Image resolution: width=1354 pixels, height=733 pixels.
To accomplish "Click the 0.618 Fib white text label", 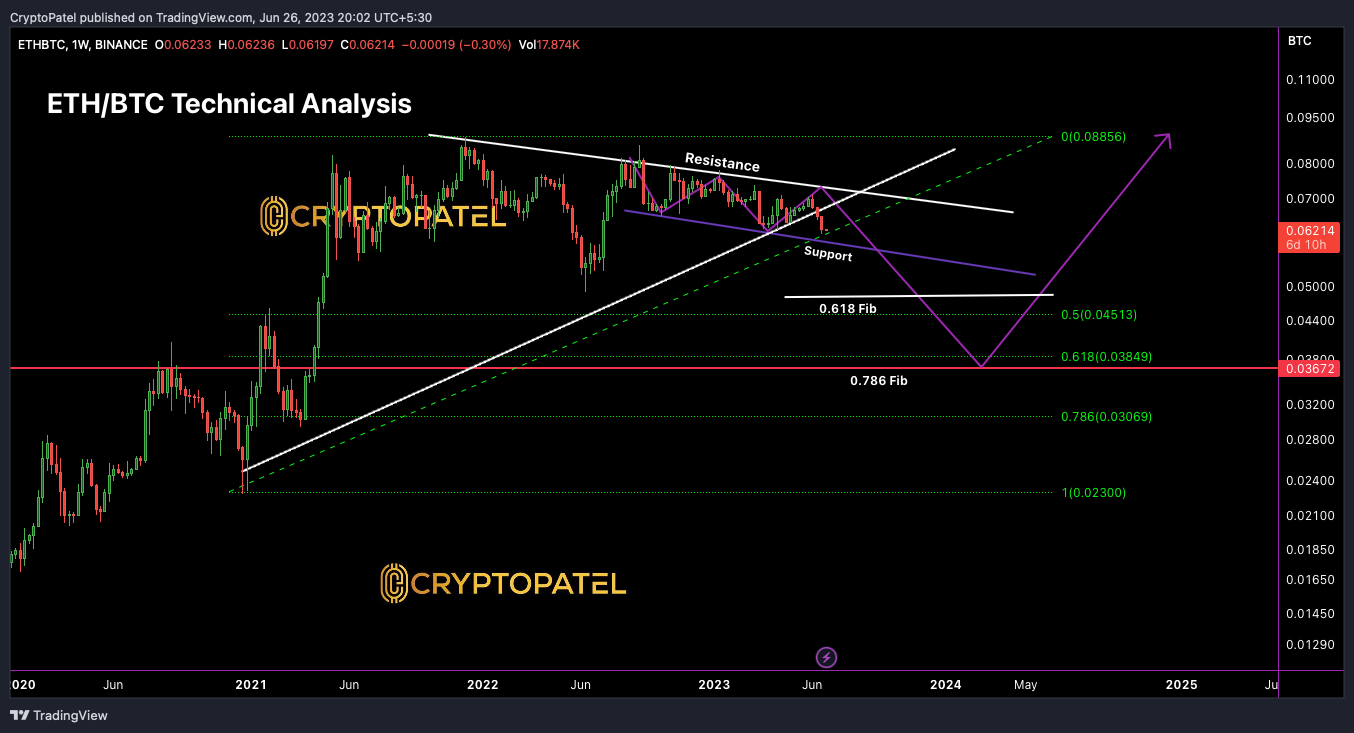I will (x=848, y=309).
